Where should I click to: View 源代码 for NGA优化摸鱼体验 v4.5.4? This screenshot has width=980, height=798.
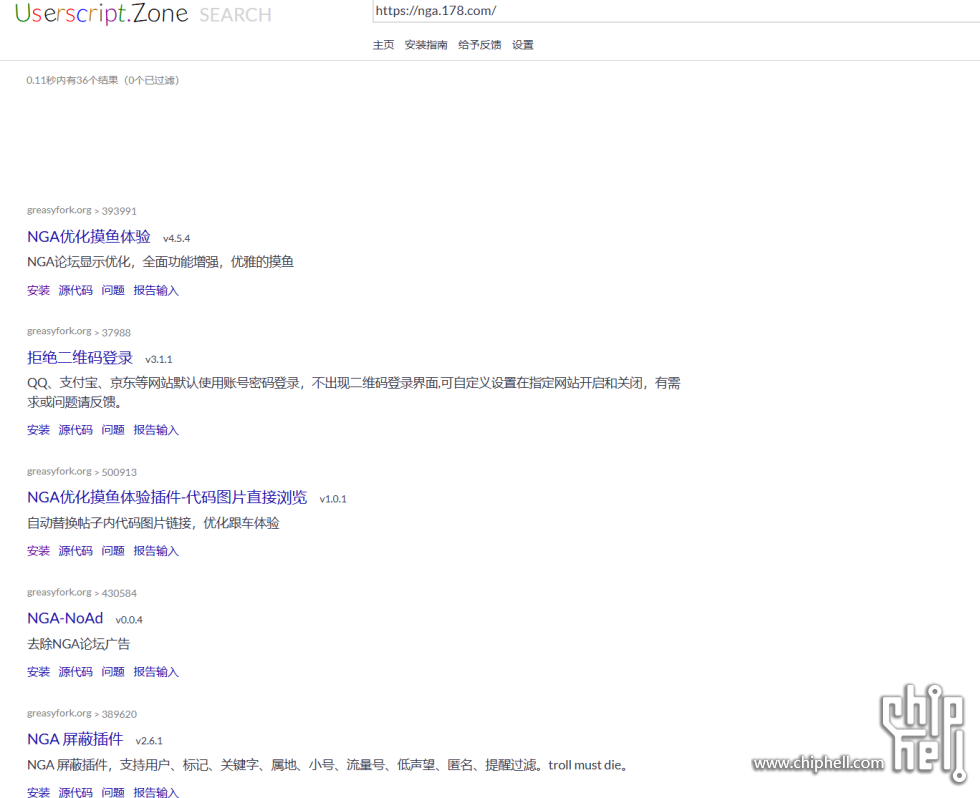point(76,291)
